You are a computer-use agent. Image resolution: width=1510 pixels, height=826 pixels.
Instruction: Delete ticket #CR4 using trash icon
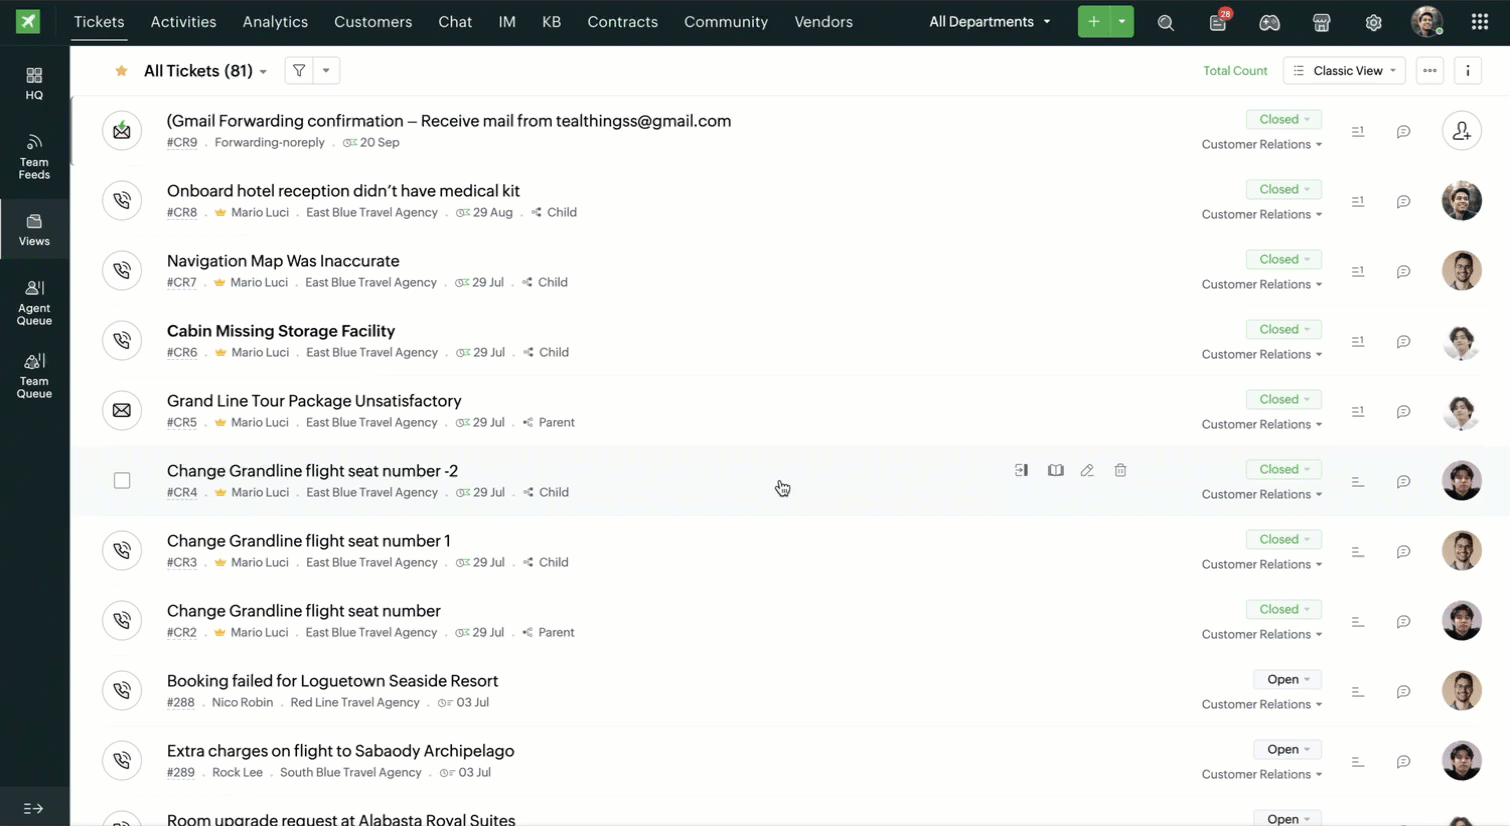coord(1120,470)
